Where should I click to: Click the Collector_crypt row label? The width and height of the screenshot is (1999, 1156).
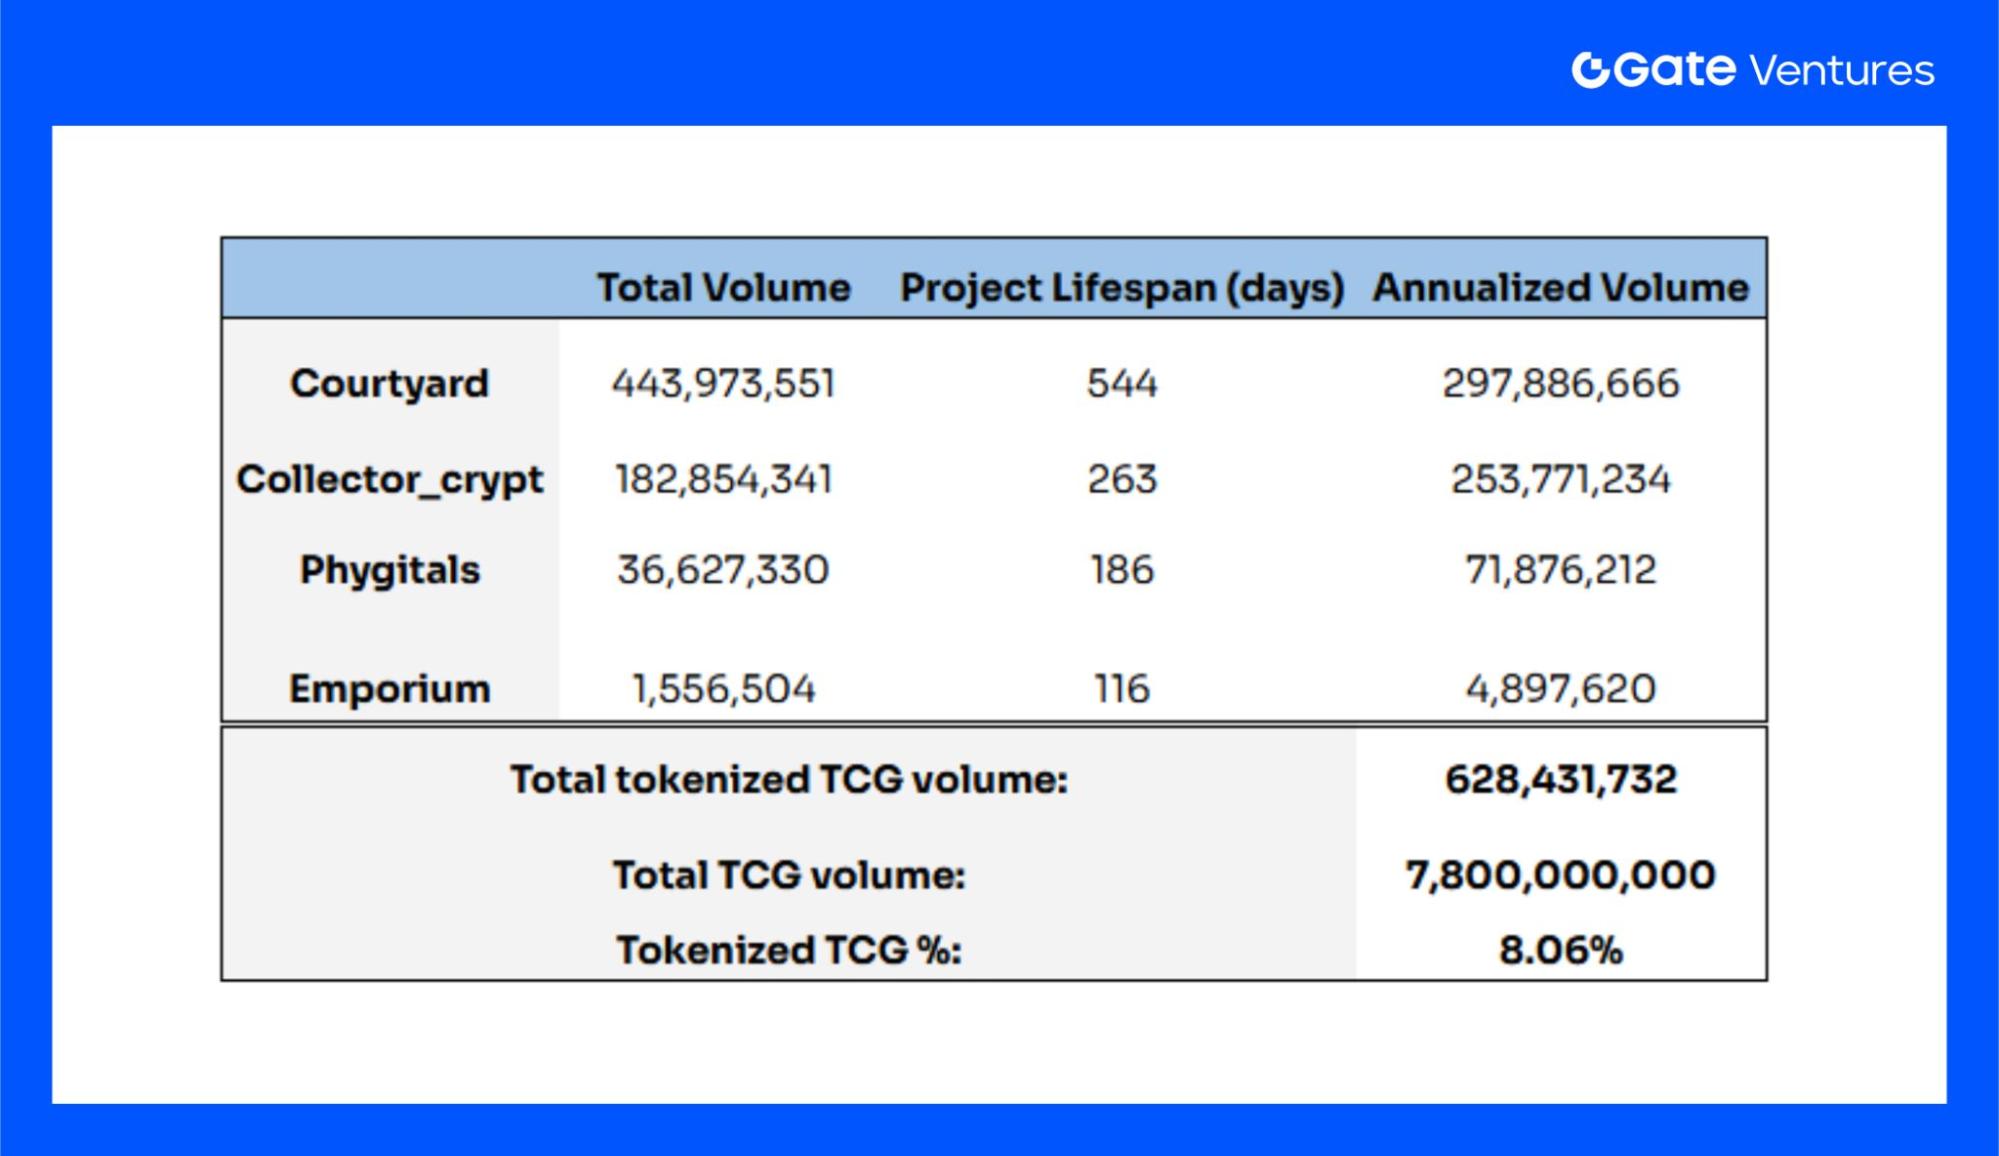tap(390, 480)
